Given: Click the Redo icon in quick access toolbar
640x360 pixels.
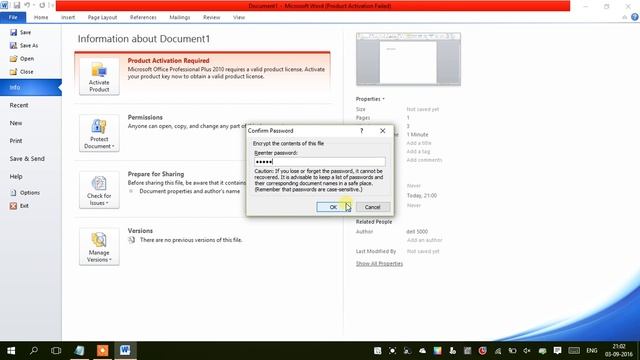Looking at the screenshot, I should point(42,5).
